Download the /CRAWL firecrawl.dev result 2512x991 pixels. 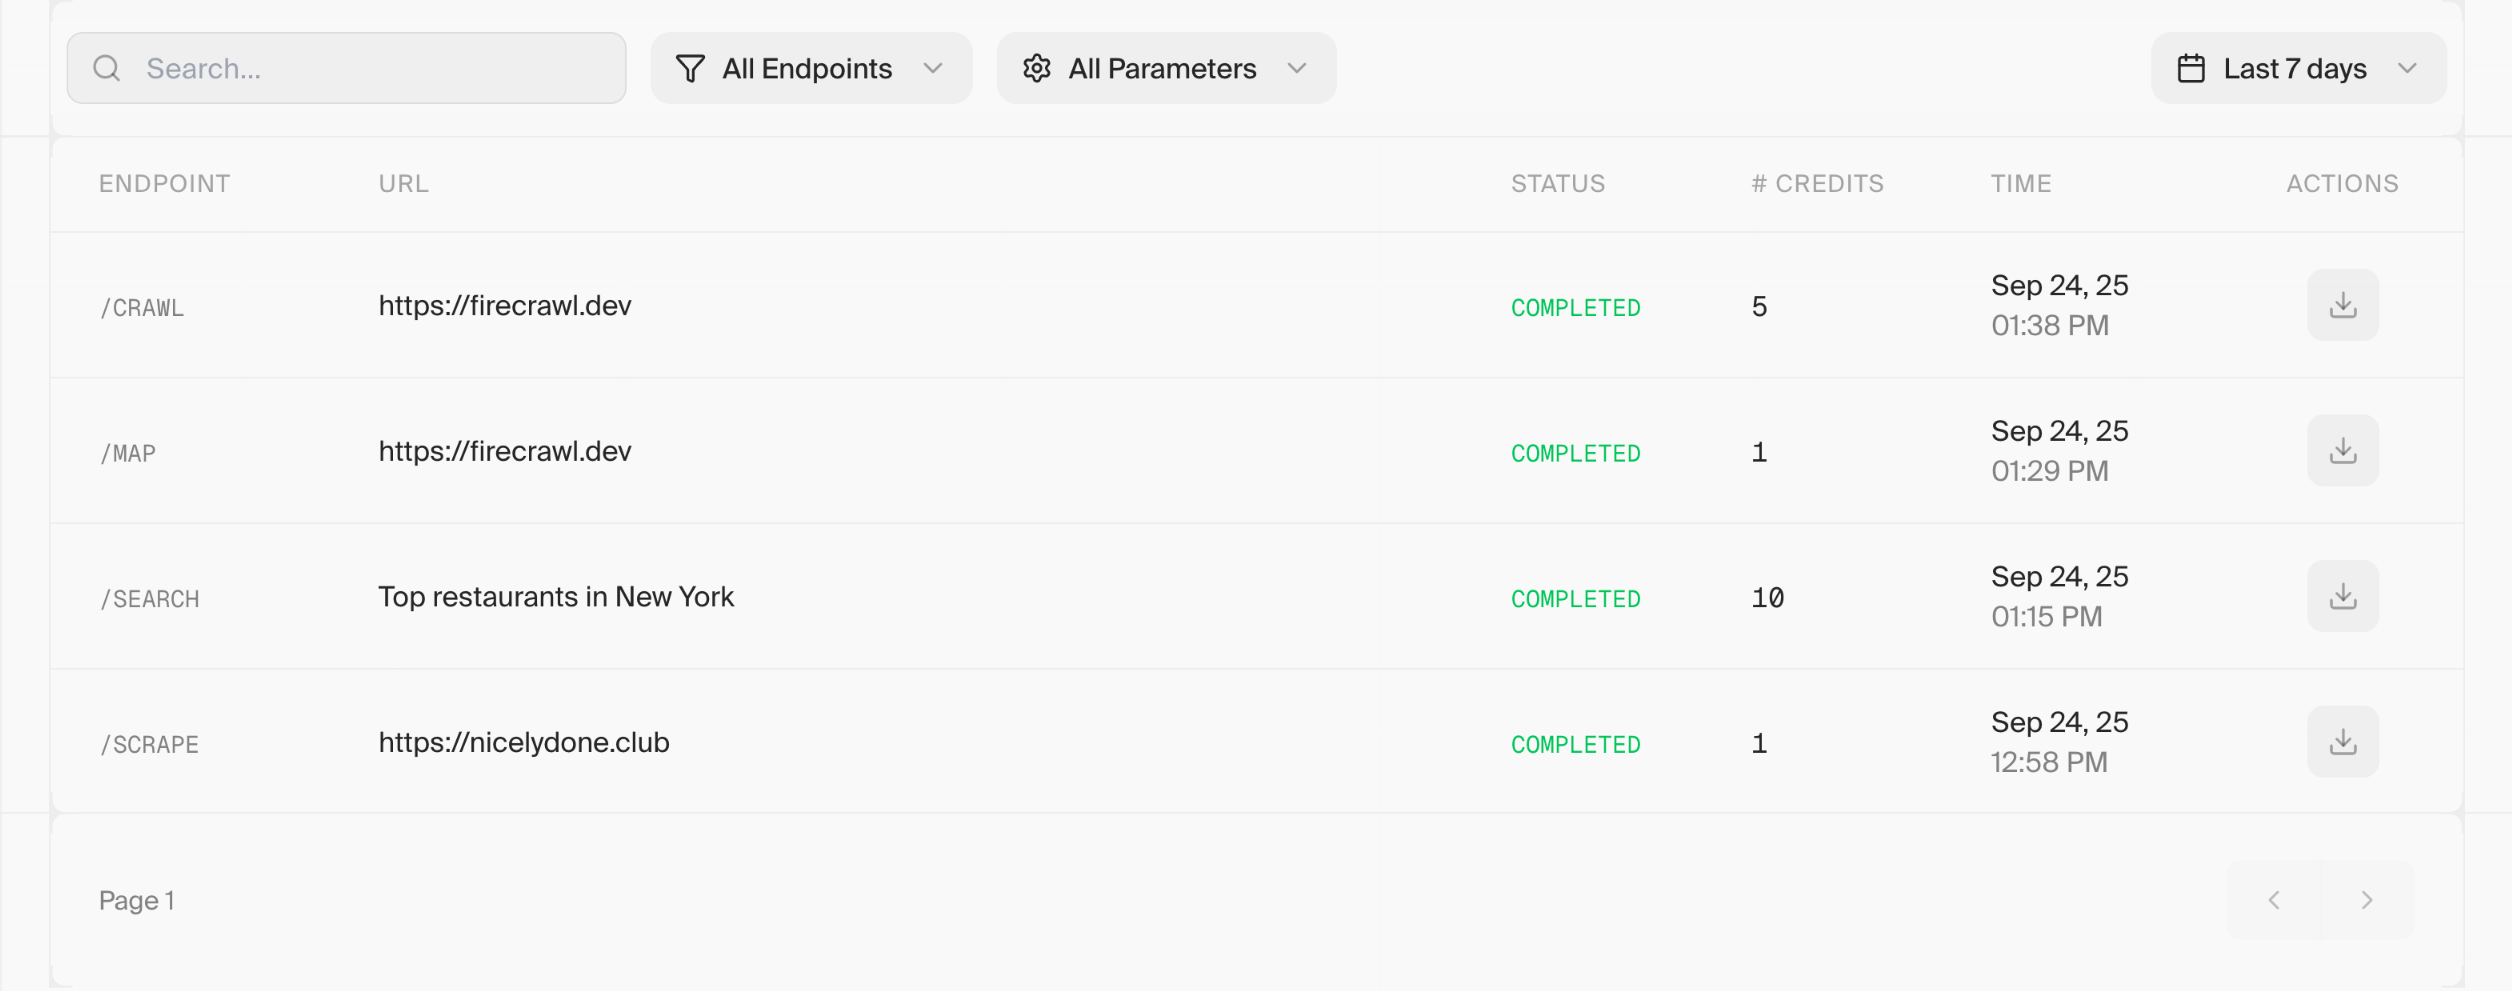(x=2342, y=305)
